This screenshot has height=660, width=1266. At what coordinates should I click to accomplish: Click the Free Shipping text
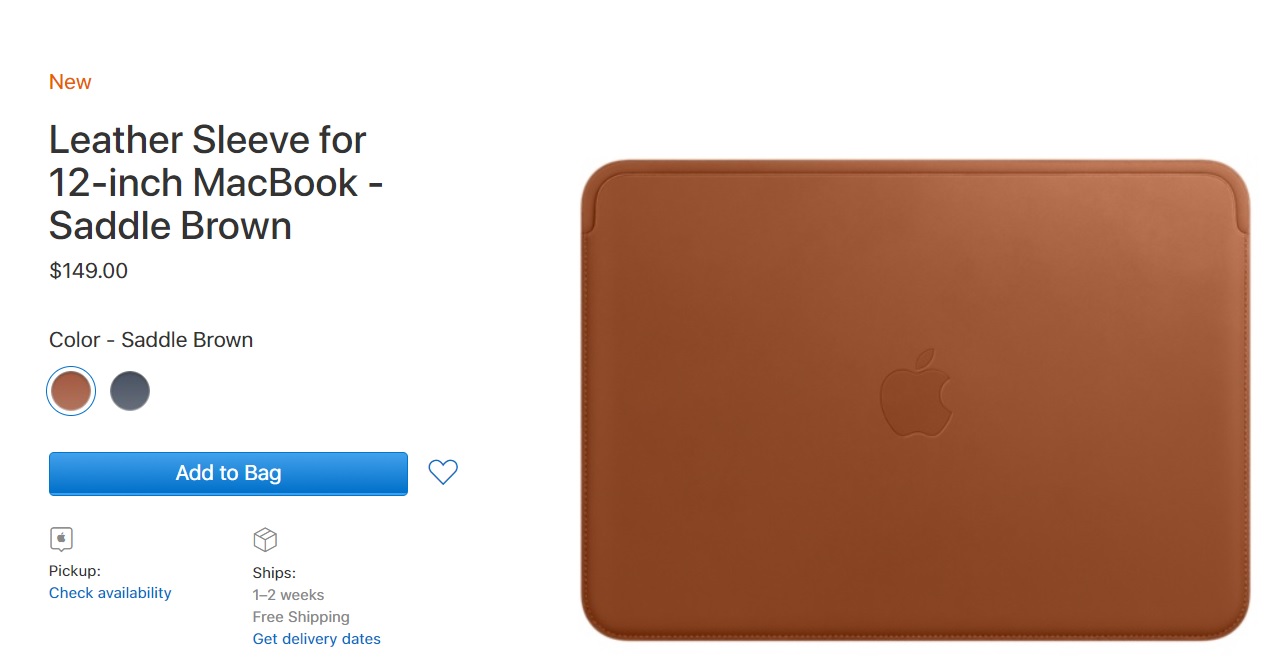[x=301, y=617]
